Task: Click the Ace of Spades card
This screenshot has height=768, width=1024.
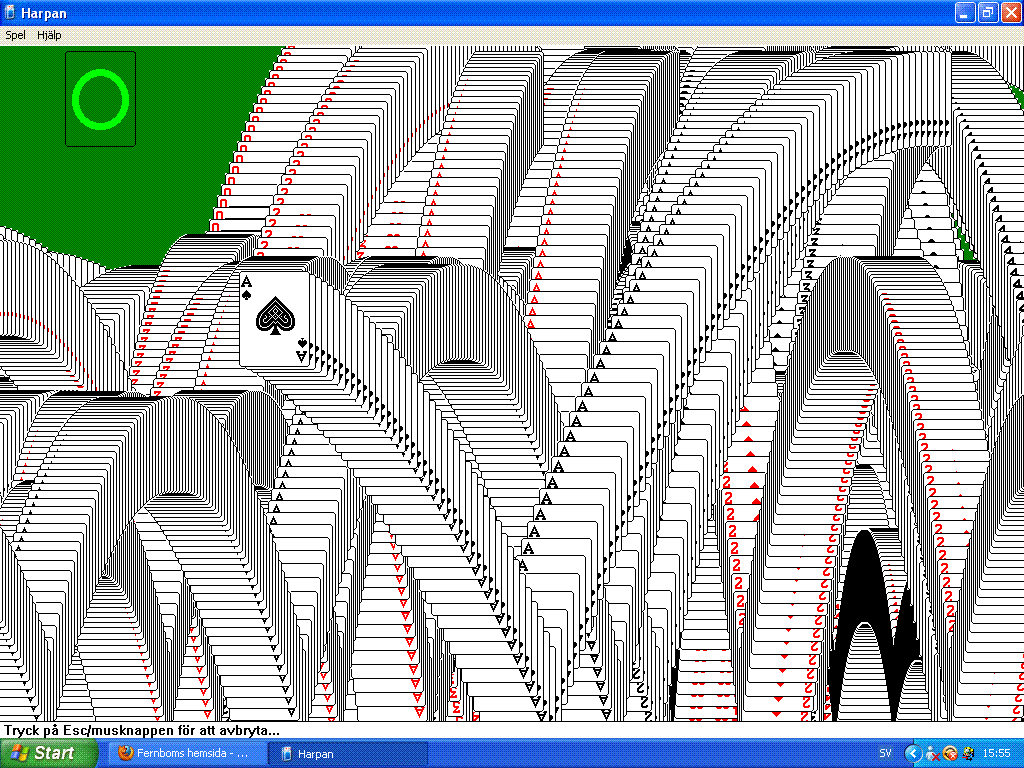Action: tap(273, 317)
